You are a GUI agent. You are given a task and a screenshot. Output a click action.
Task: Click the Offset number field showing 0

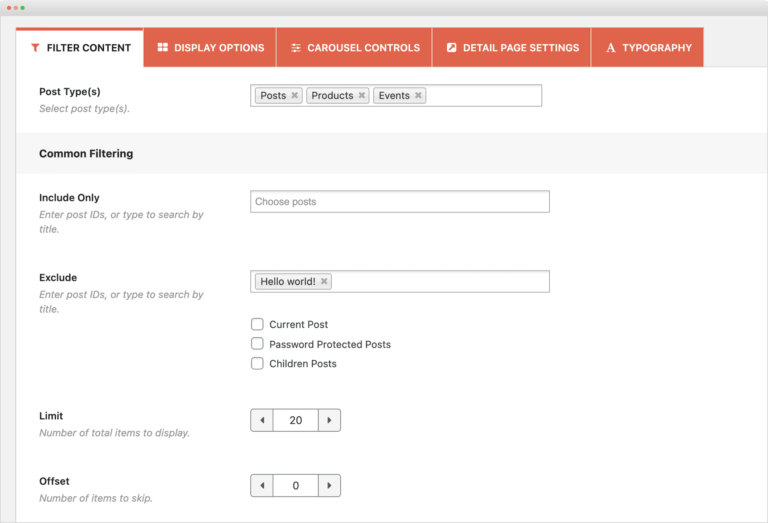(x=295, y=486)
